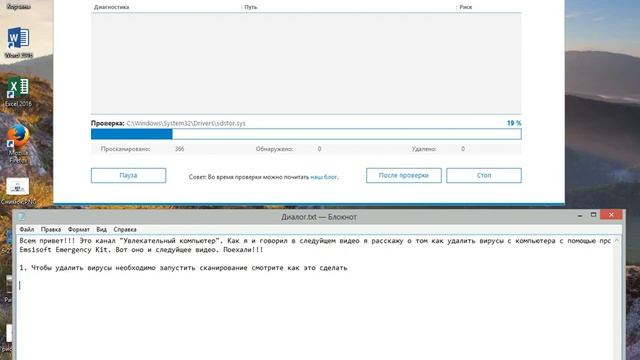640x360 pixels.
Task: Open the Формат menu in Notepad
Action: coord(78,229)
